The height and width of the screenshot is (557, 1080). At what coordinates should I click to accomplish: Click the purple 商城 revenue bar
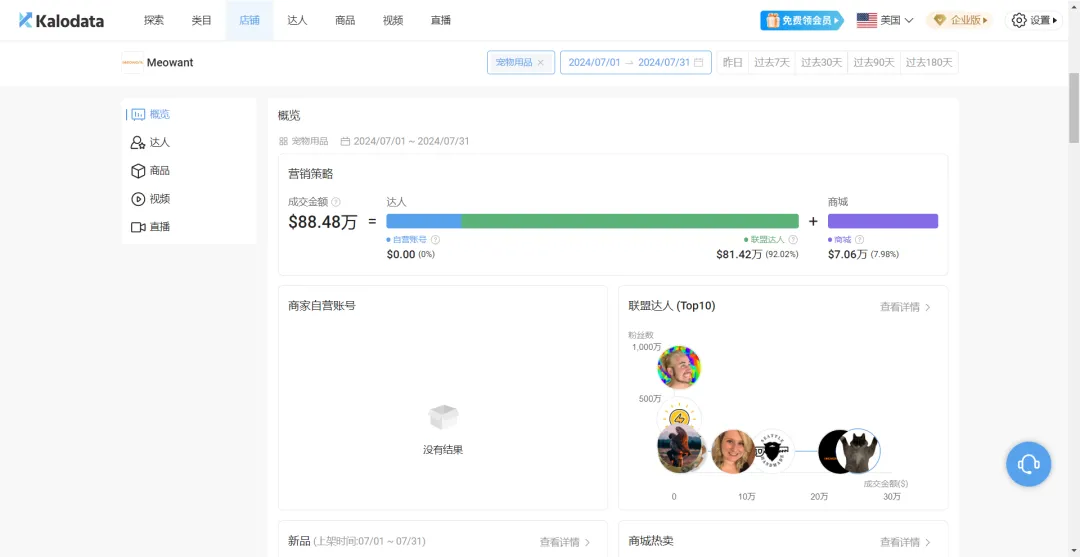pyautogui.click(x=882, y=221)
